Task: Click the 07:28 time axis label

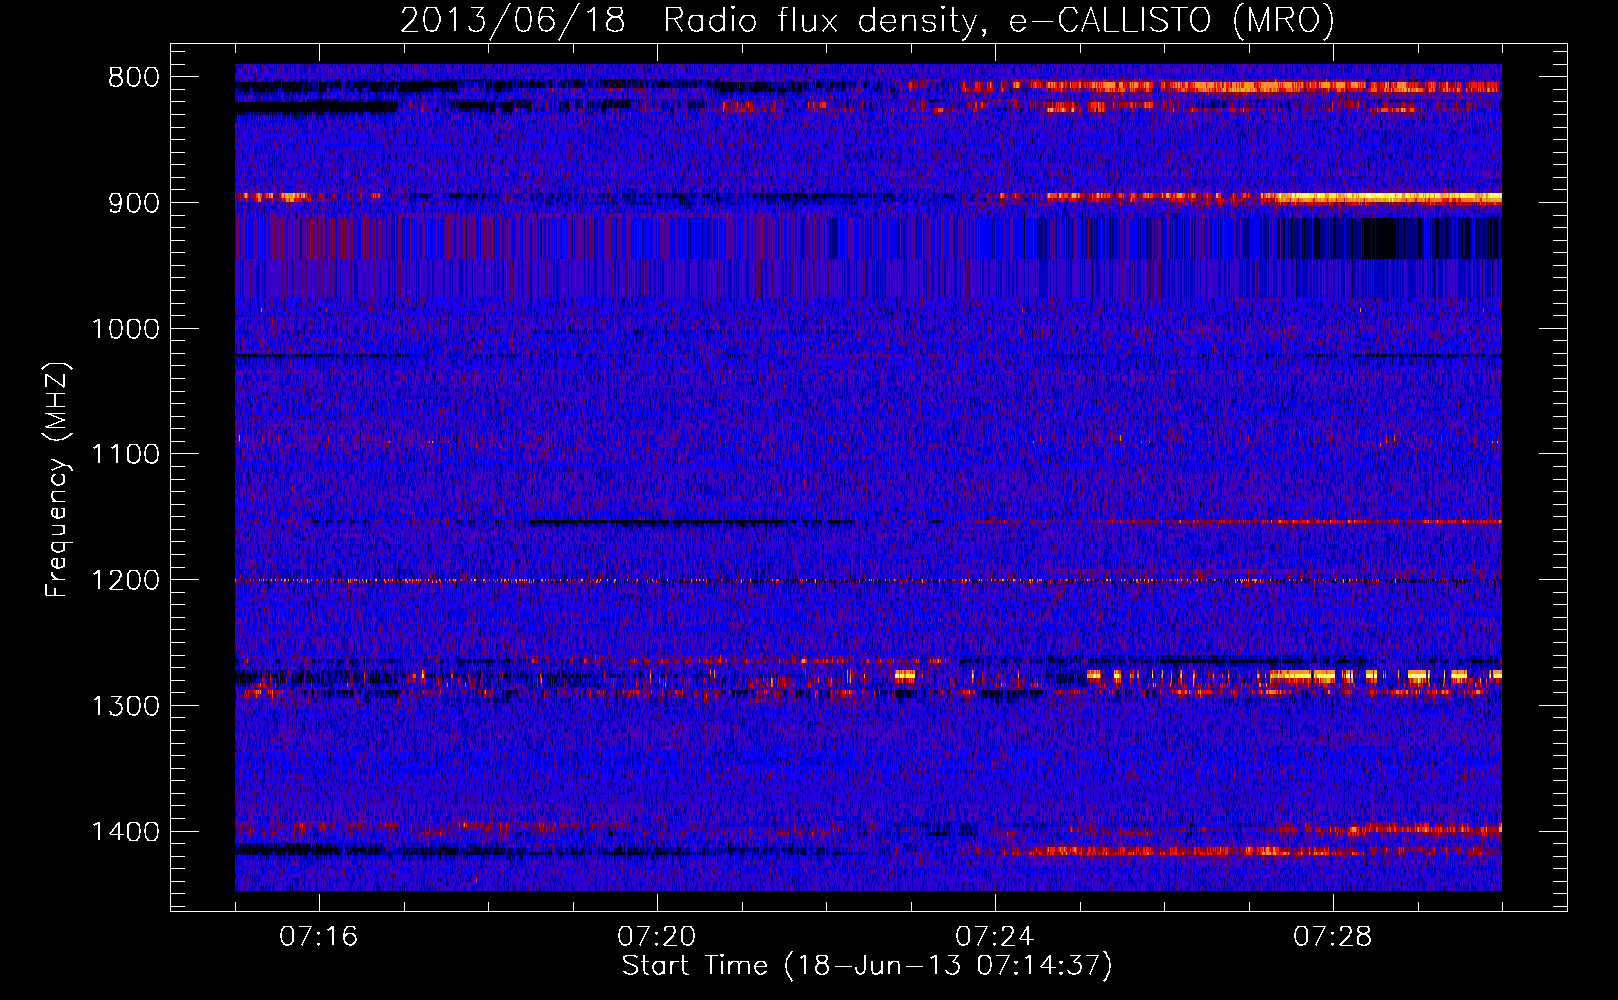Action: (1333, 937)
